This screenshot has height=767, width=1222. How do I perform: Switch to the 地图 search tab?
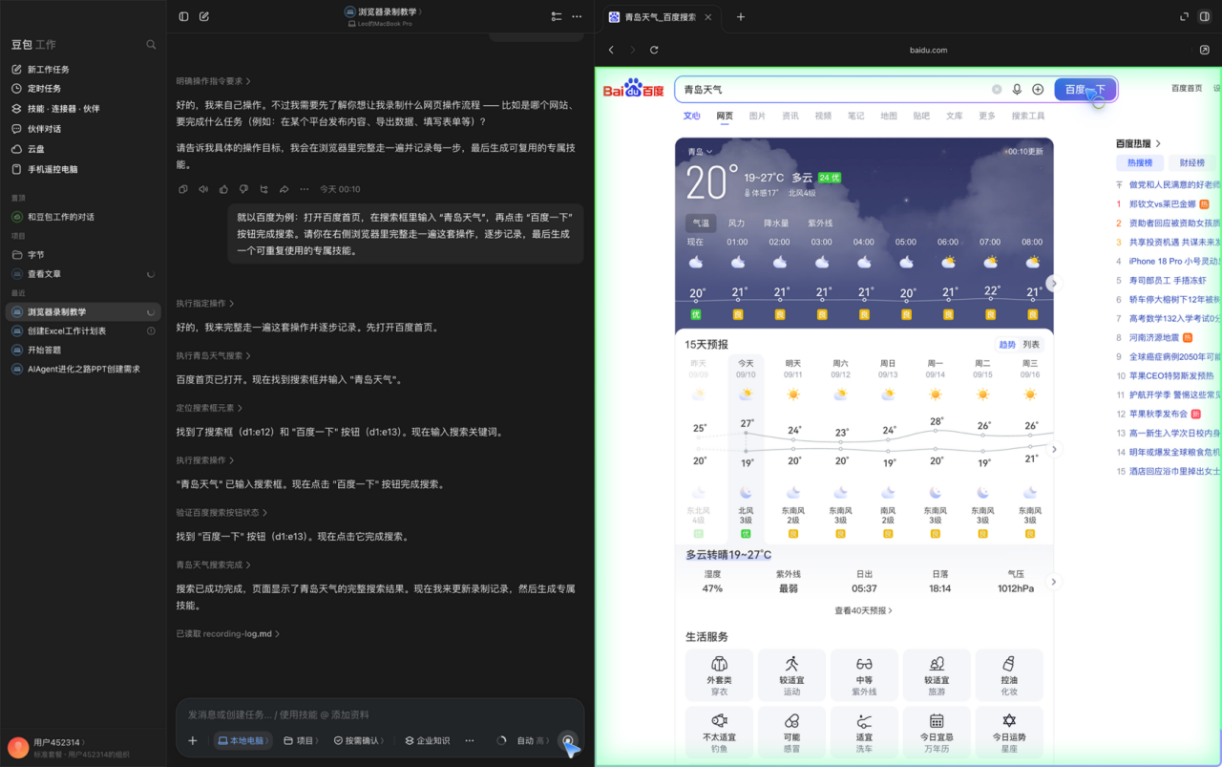click(x=889, y=116)
